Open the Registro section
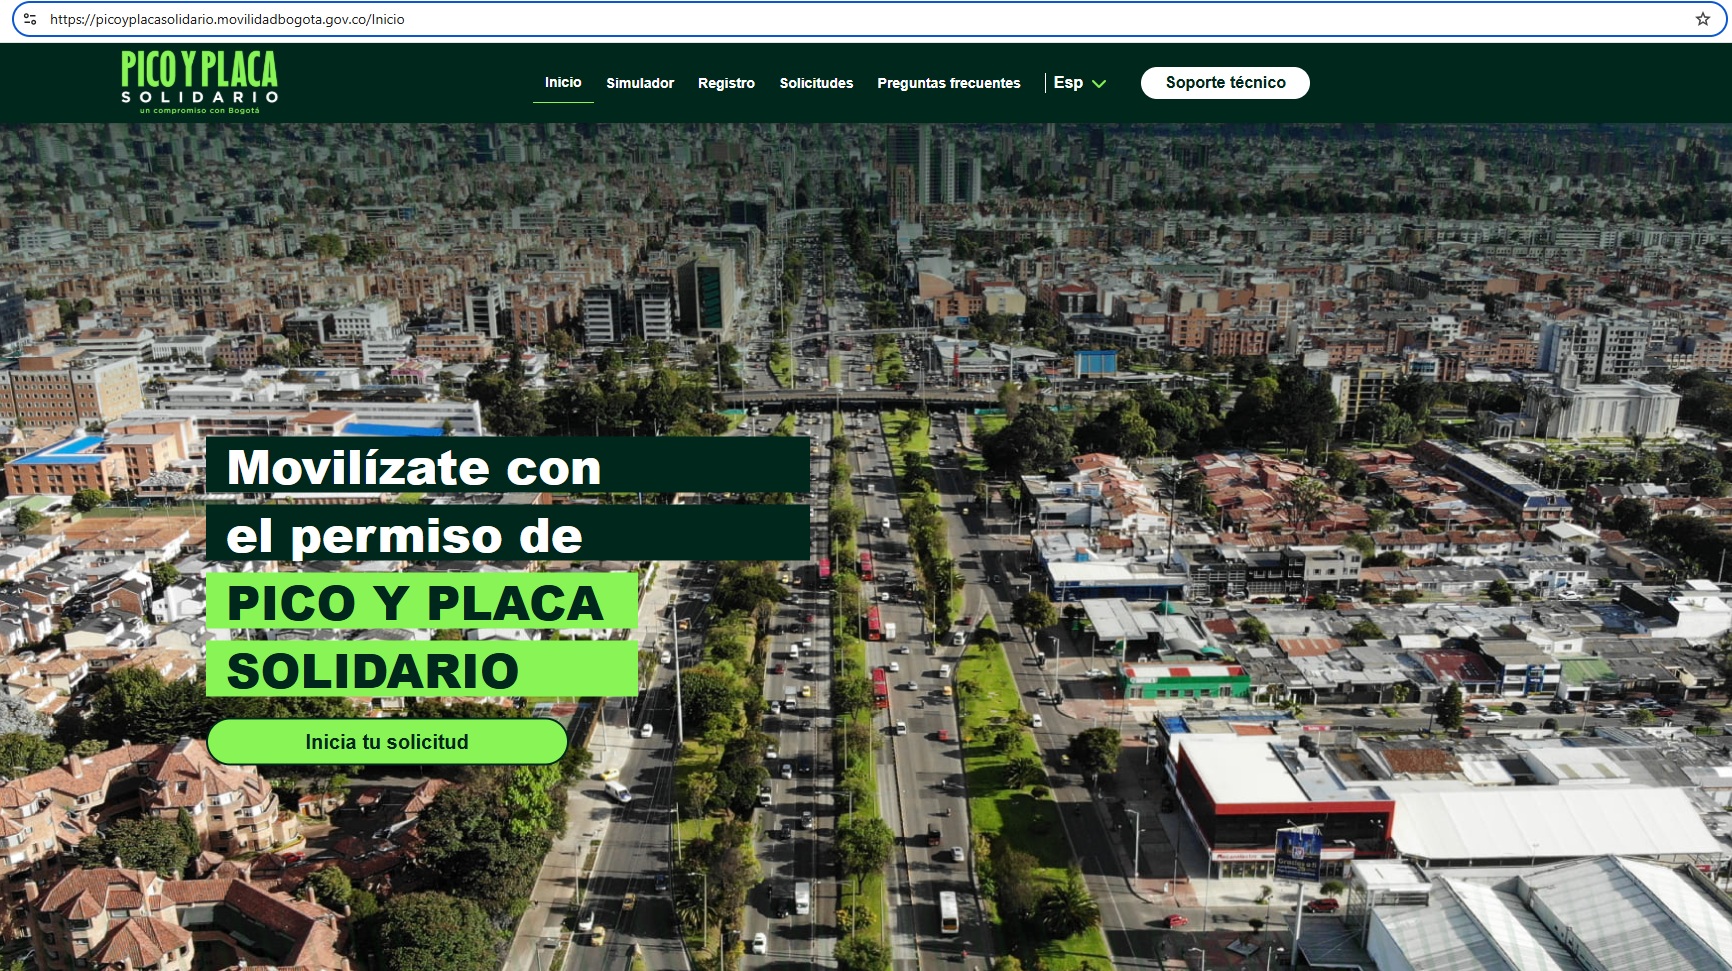 726,83
